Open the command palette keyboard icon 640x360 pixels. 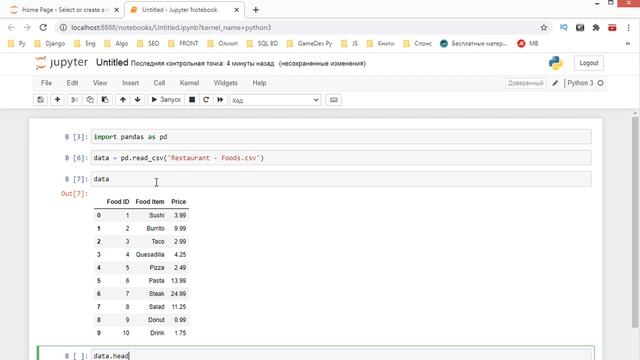[x=334, y=100]
